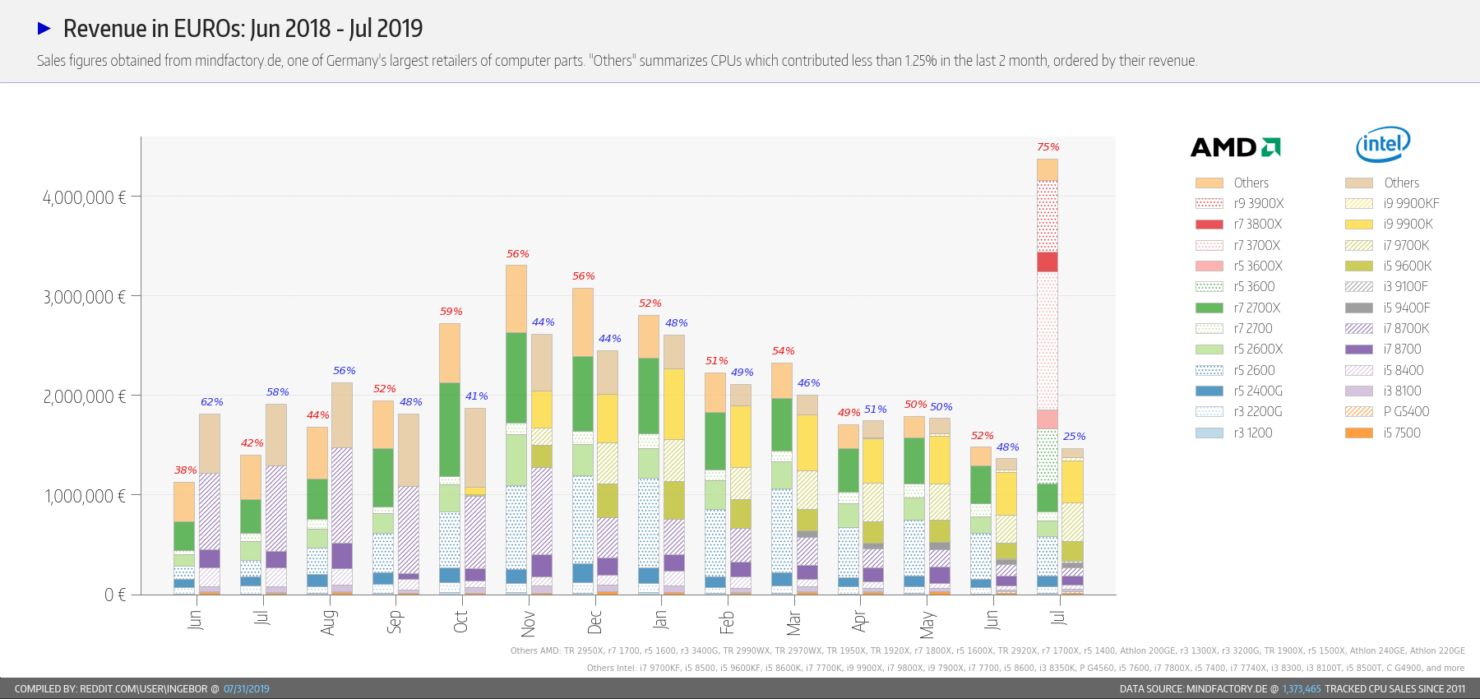Choose the i5 7500 orange legend swatch
This screenshot has height=699, width=1480.
tap(1359, 433)
